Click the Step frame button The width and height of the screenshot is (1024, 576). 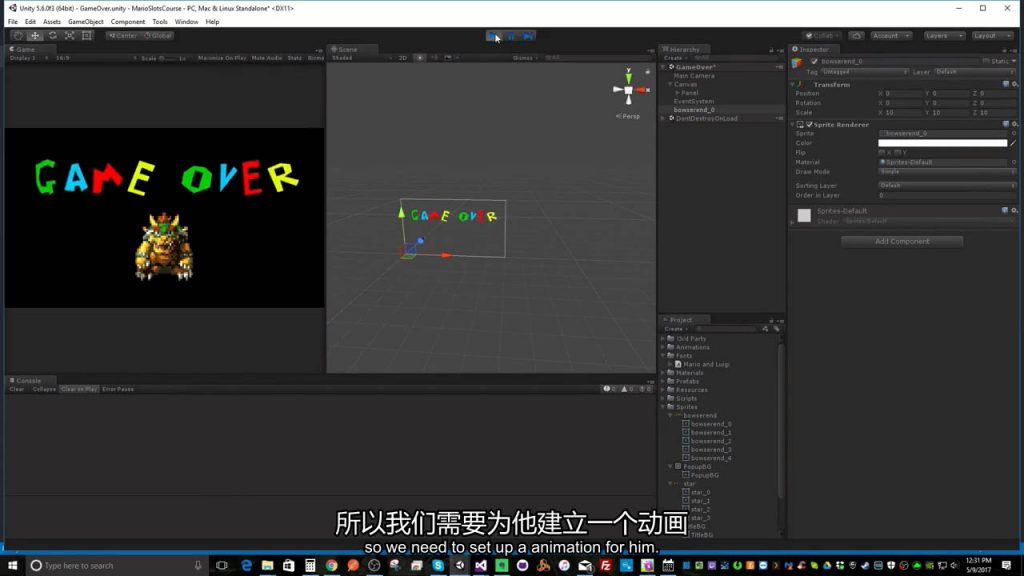[x=527, y=35]
